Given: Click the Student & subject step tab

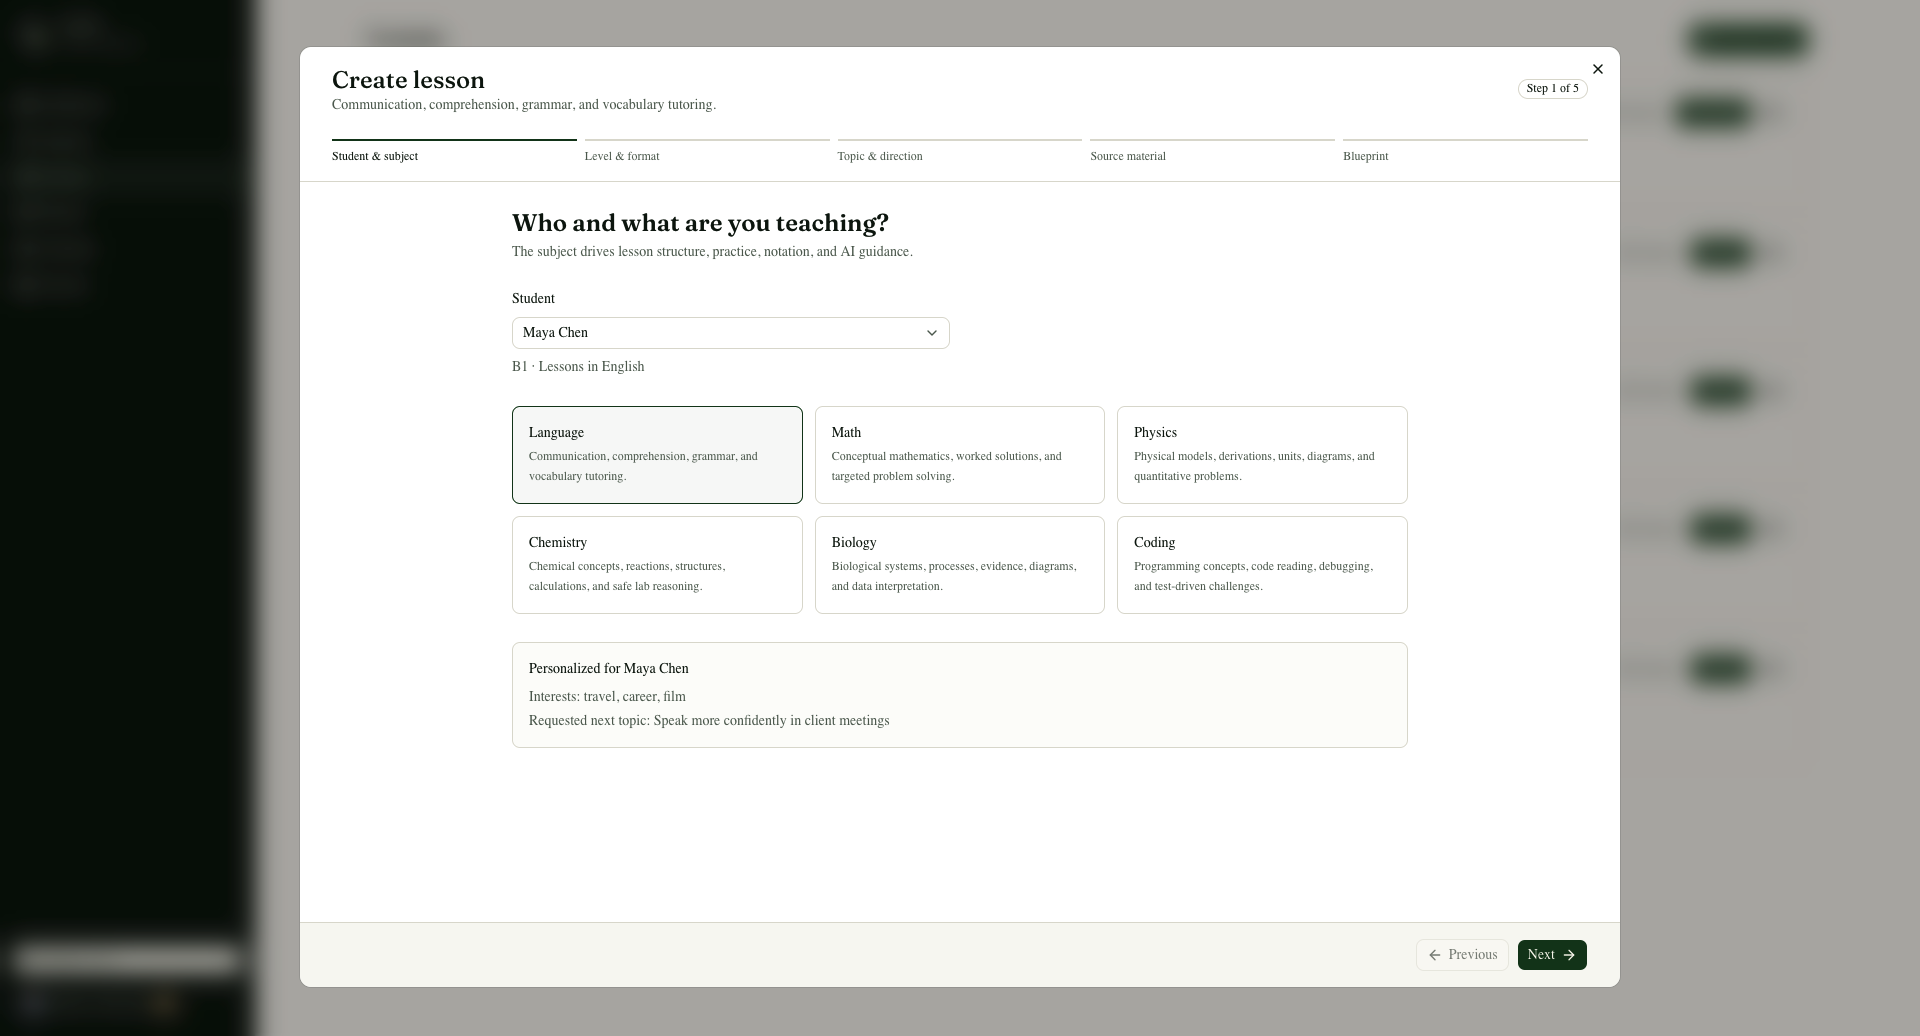Looking at the screenshot, I should [x=454, y=152].
